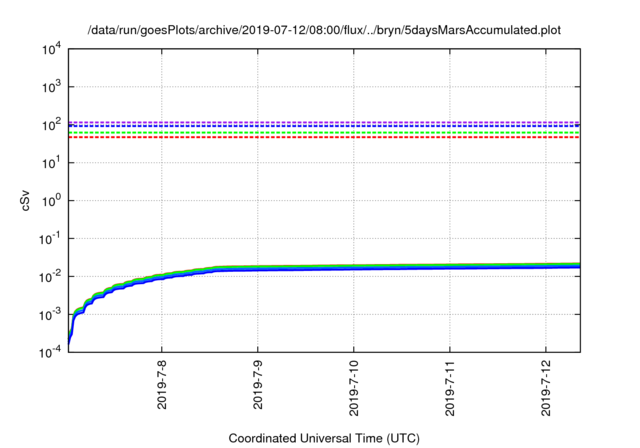Viewport: 640px width, 448px height.
Task: Click the green dashed threshold line
Action: (324, 133)
